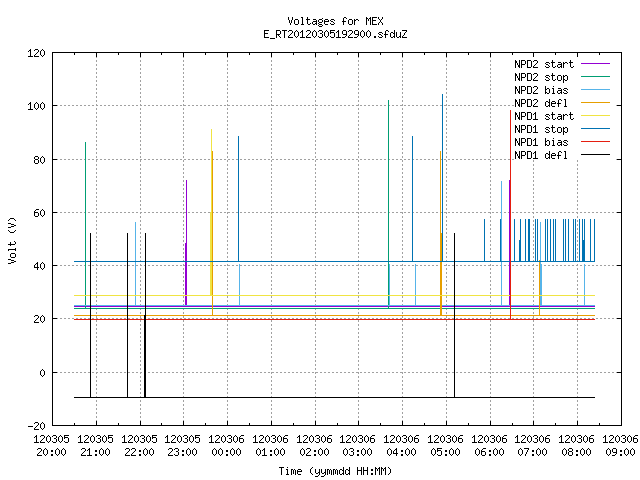The height and width of the screenshot is (480, 640).
Task: Click the y-axis label 'Volt (V)'
Action: tap(12, 240)
